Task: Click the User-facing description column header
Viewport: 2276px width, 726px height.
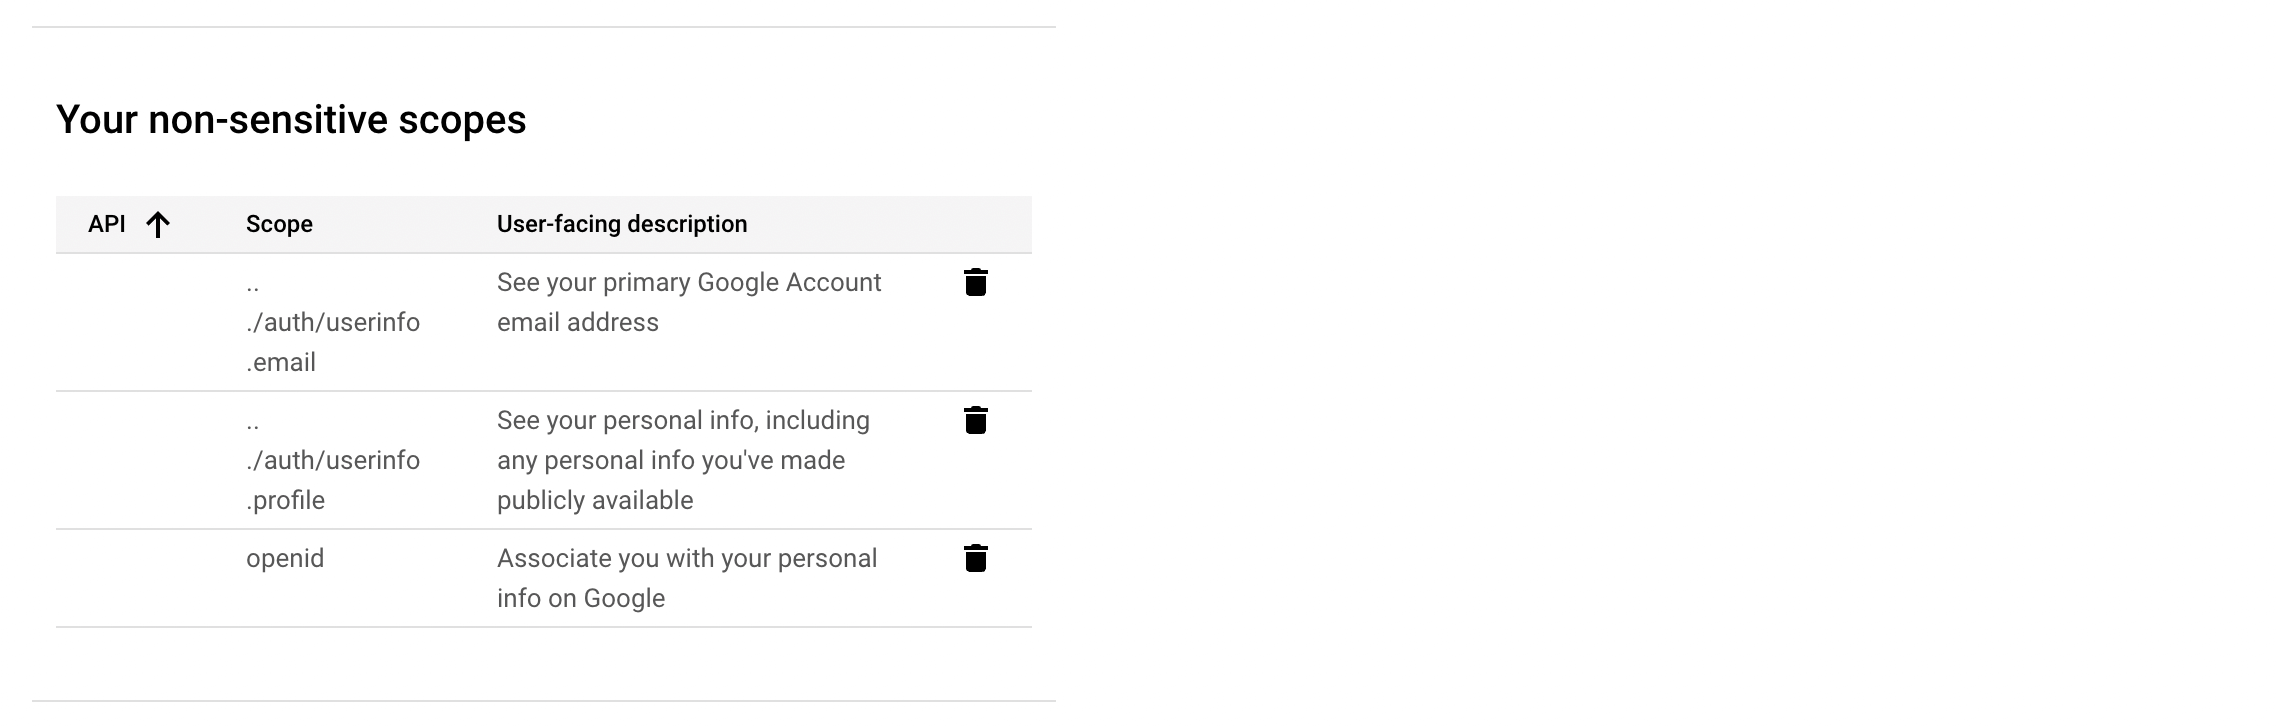Action: point(622,224)
